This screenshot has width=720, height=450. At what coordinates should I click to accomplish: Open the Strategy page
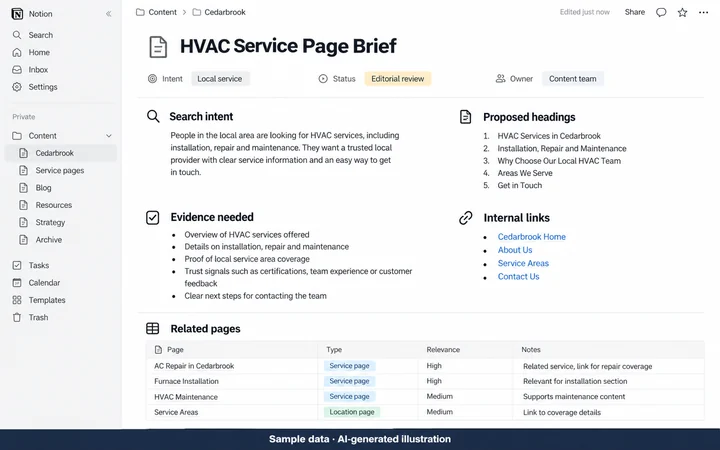click(x=50, y=222)
